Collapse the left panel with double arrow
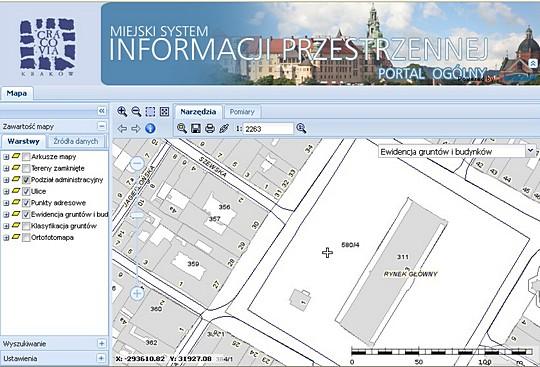 101,111
